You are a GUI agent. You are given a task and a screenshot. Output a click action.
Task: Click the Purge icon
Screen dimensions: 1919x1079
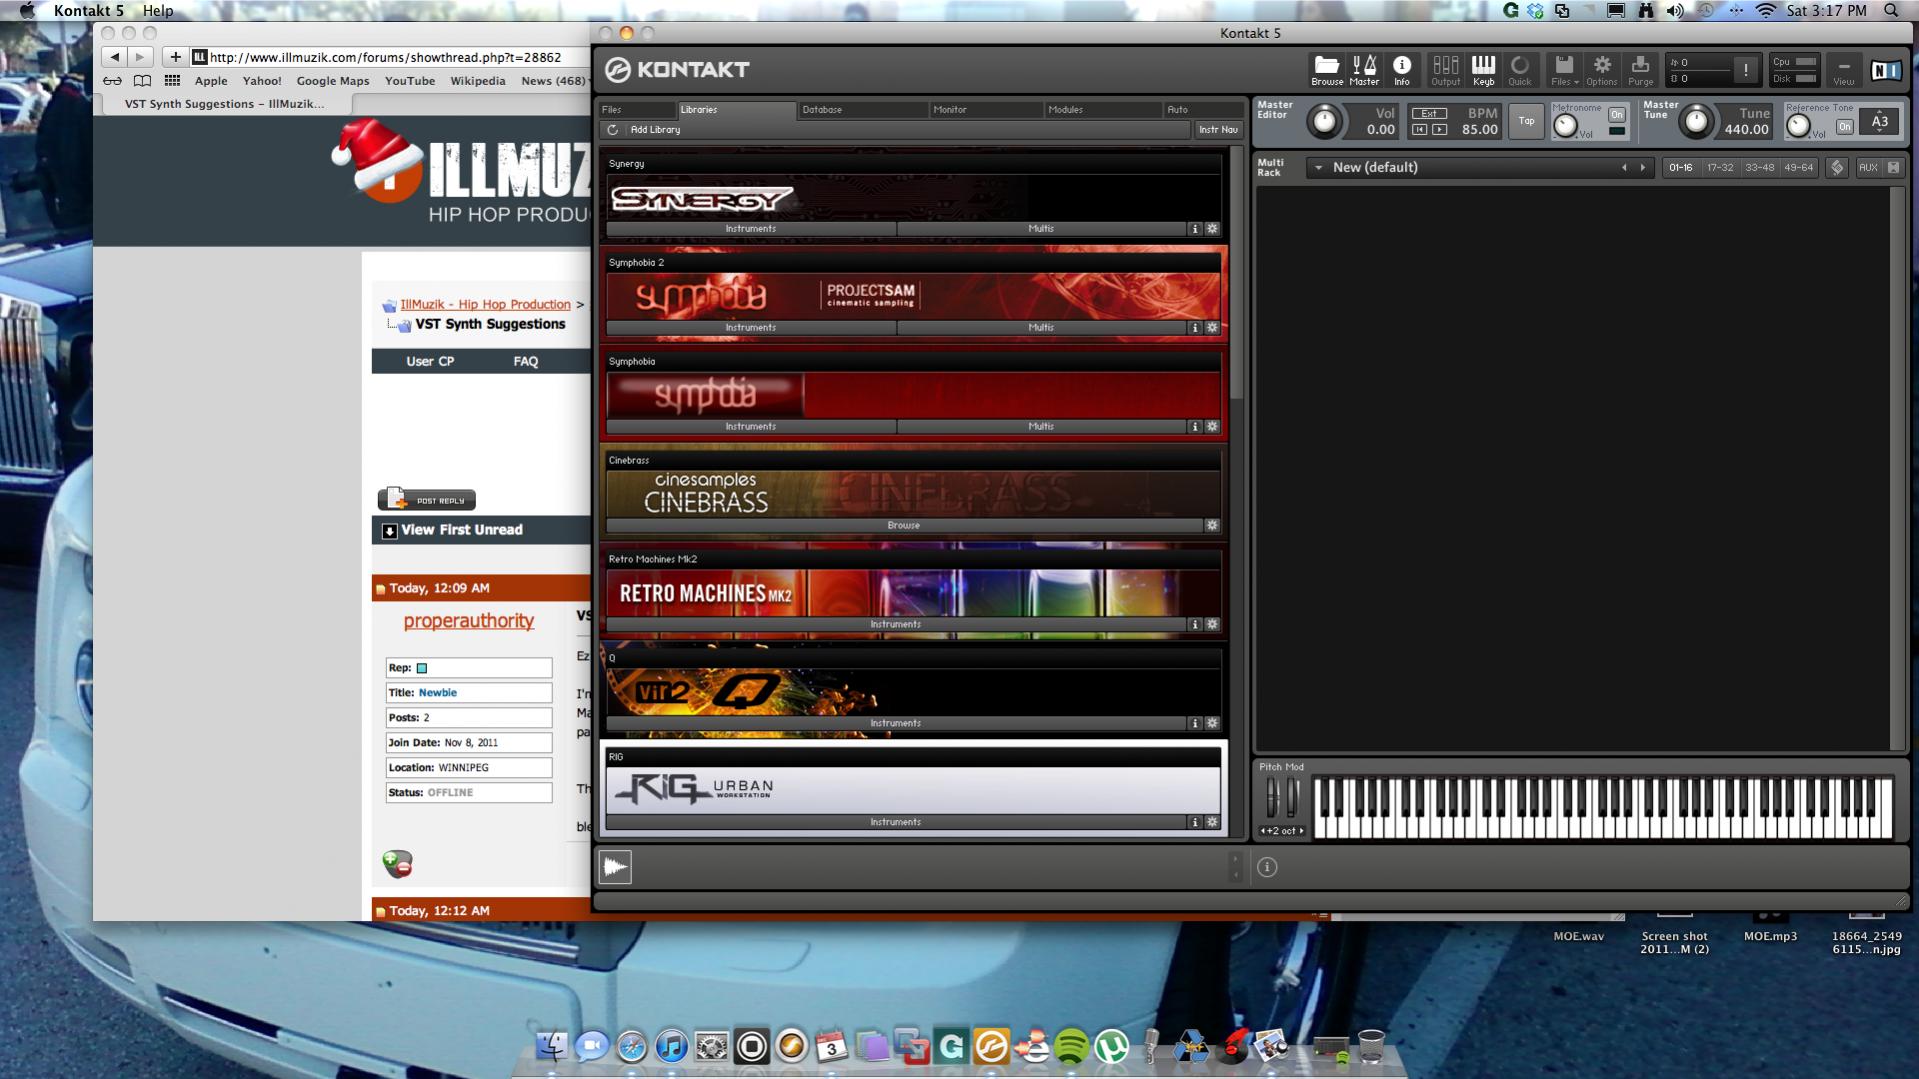click(1640, 70)
